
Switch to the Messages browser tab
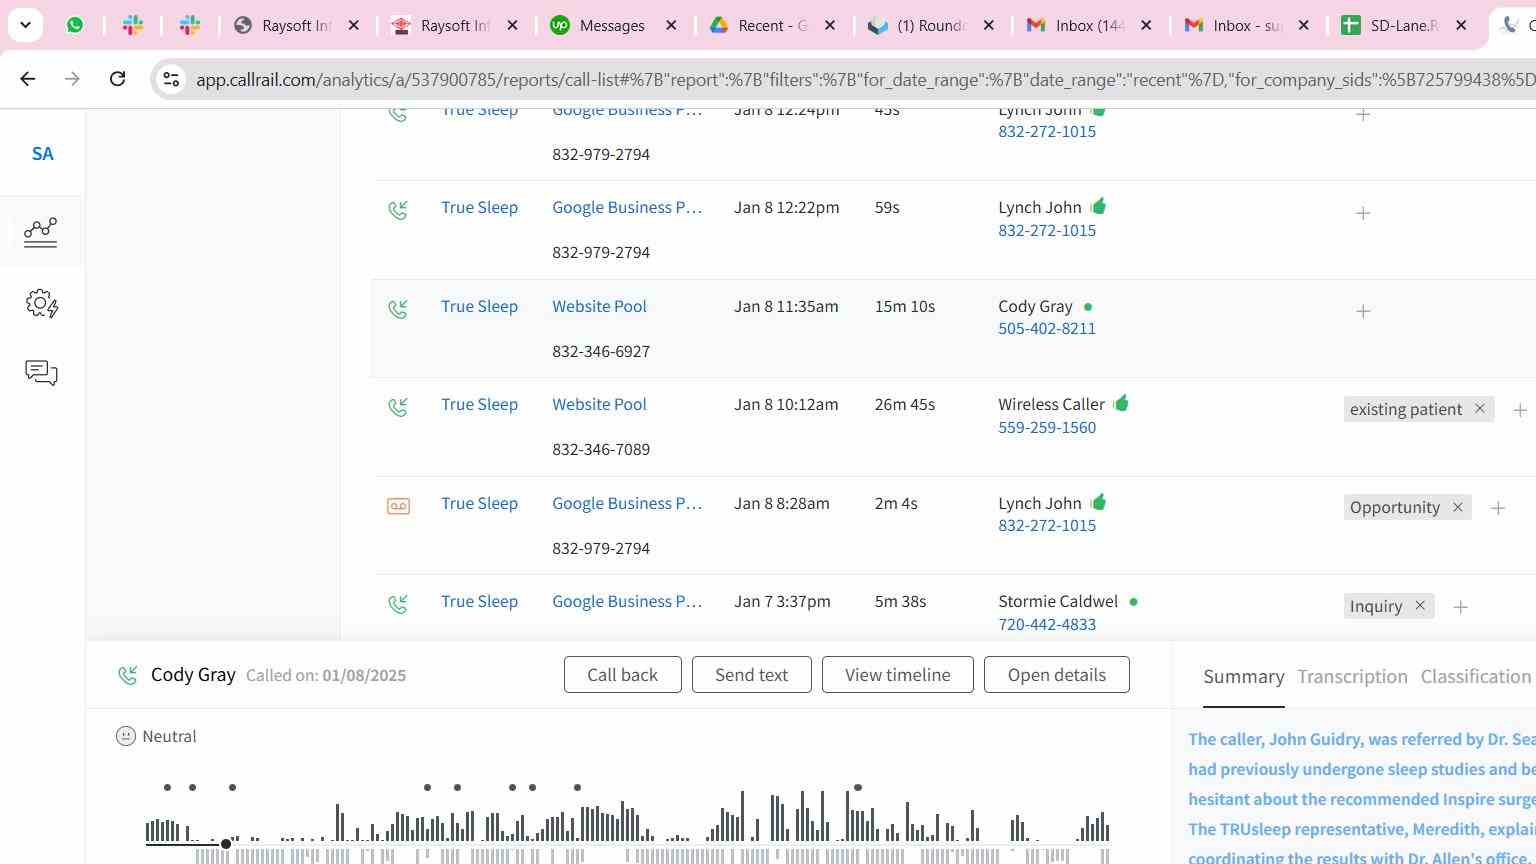point(615,25)
